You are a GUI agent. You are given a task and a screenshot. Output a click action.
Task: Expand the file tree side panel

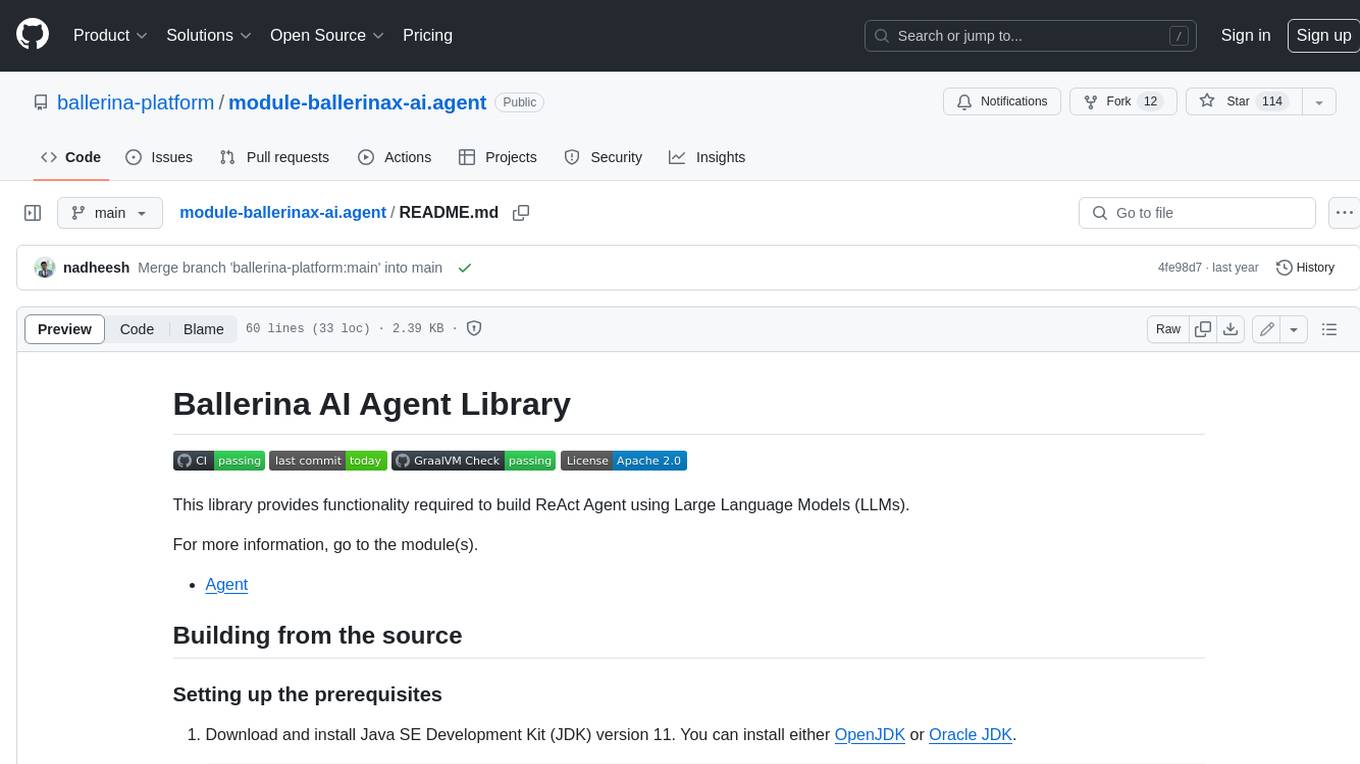click(32, 213)
